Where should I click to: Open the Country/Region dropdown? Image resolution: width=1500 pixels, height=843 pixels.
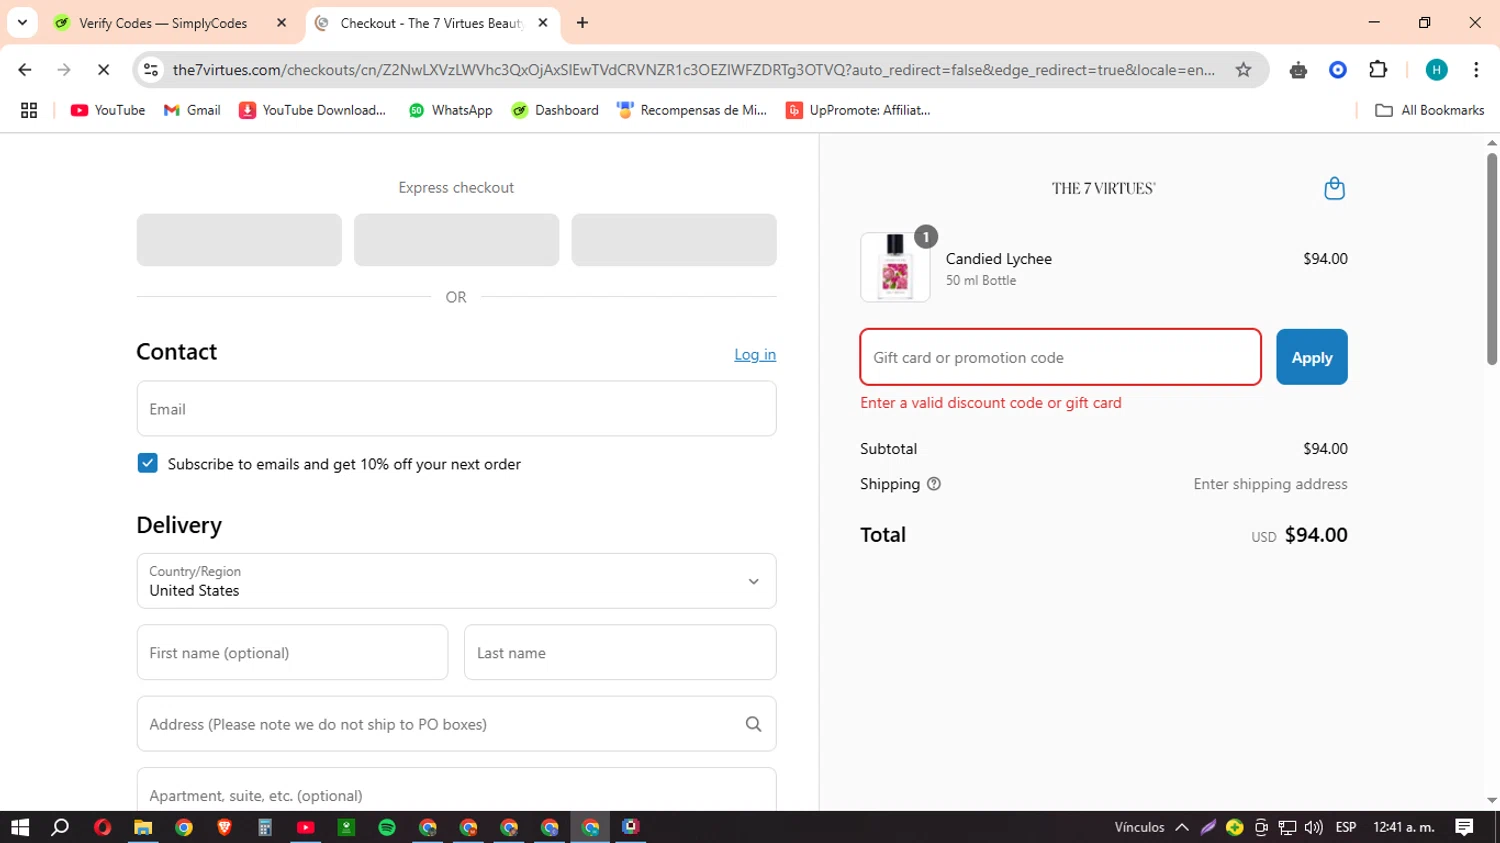(456, 581)
